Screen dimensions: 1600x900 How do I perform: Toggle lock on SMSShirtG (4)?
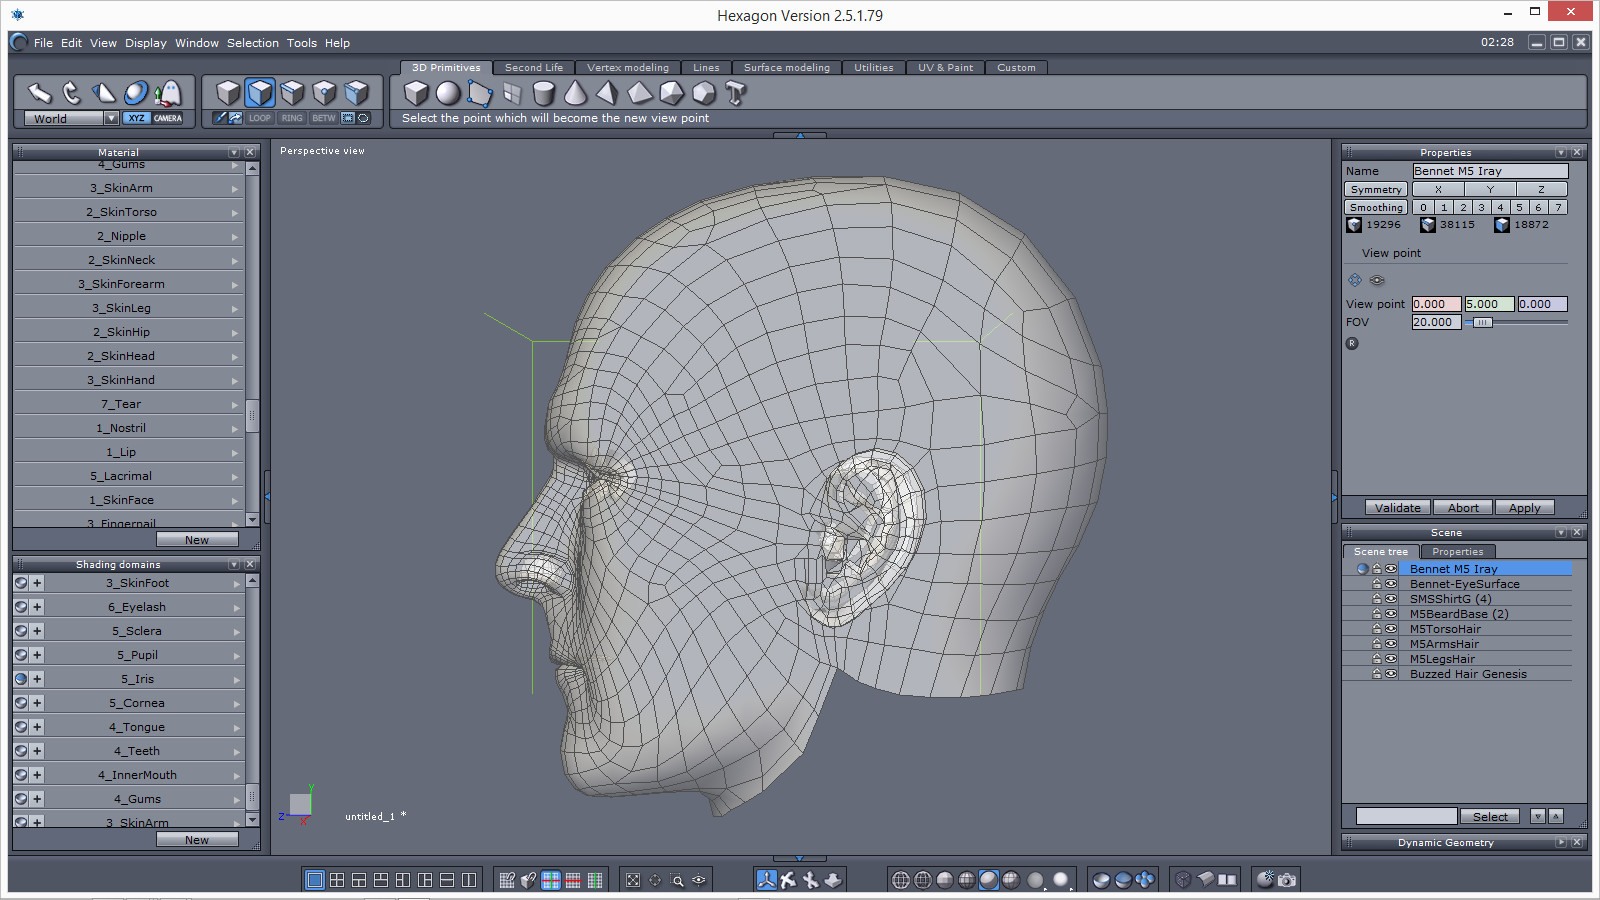(1377, 599)
